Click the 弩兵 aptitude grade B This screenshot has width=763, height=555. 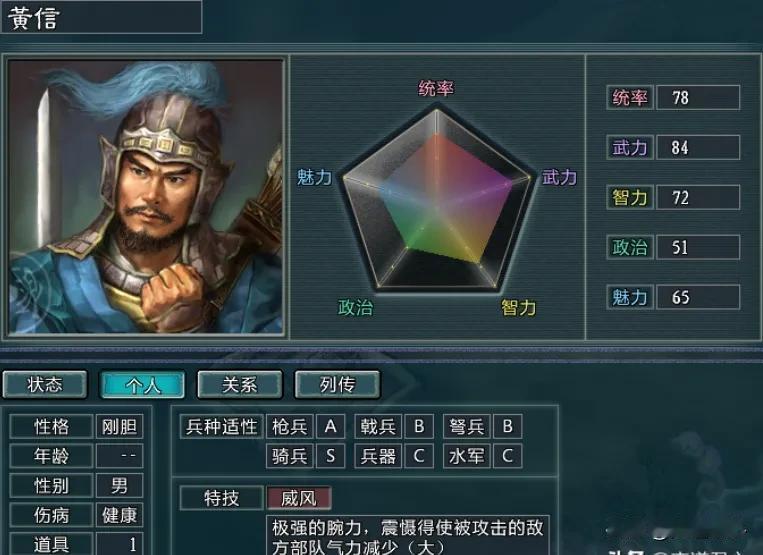pyautogui.click(x=508, y=427)
